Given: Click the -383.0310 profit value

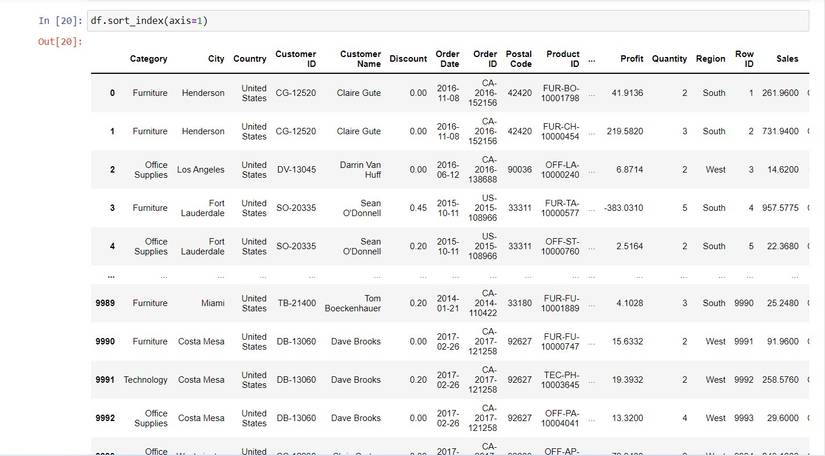Looking at the screenshot, I should (623, 208).
